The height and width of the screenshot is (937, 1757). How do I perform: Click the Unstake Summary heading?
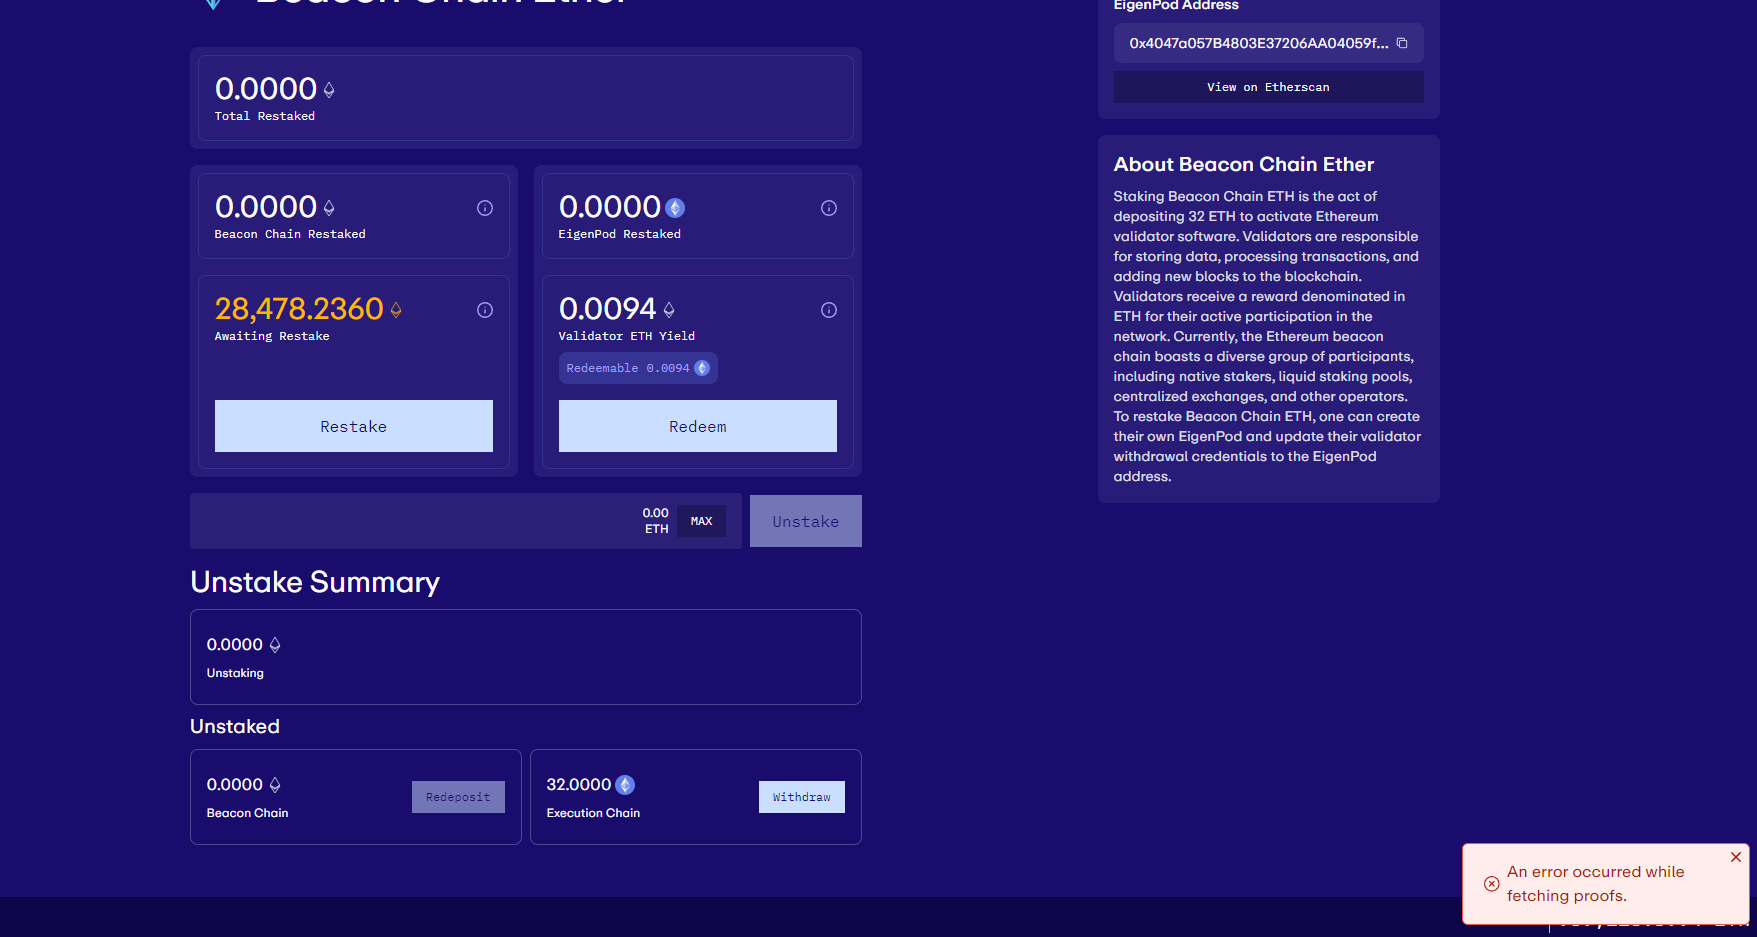click(315, 582)
